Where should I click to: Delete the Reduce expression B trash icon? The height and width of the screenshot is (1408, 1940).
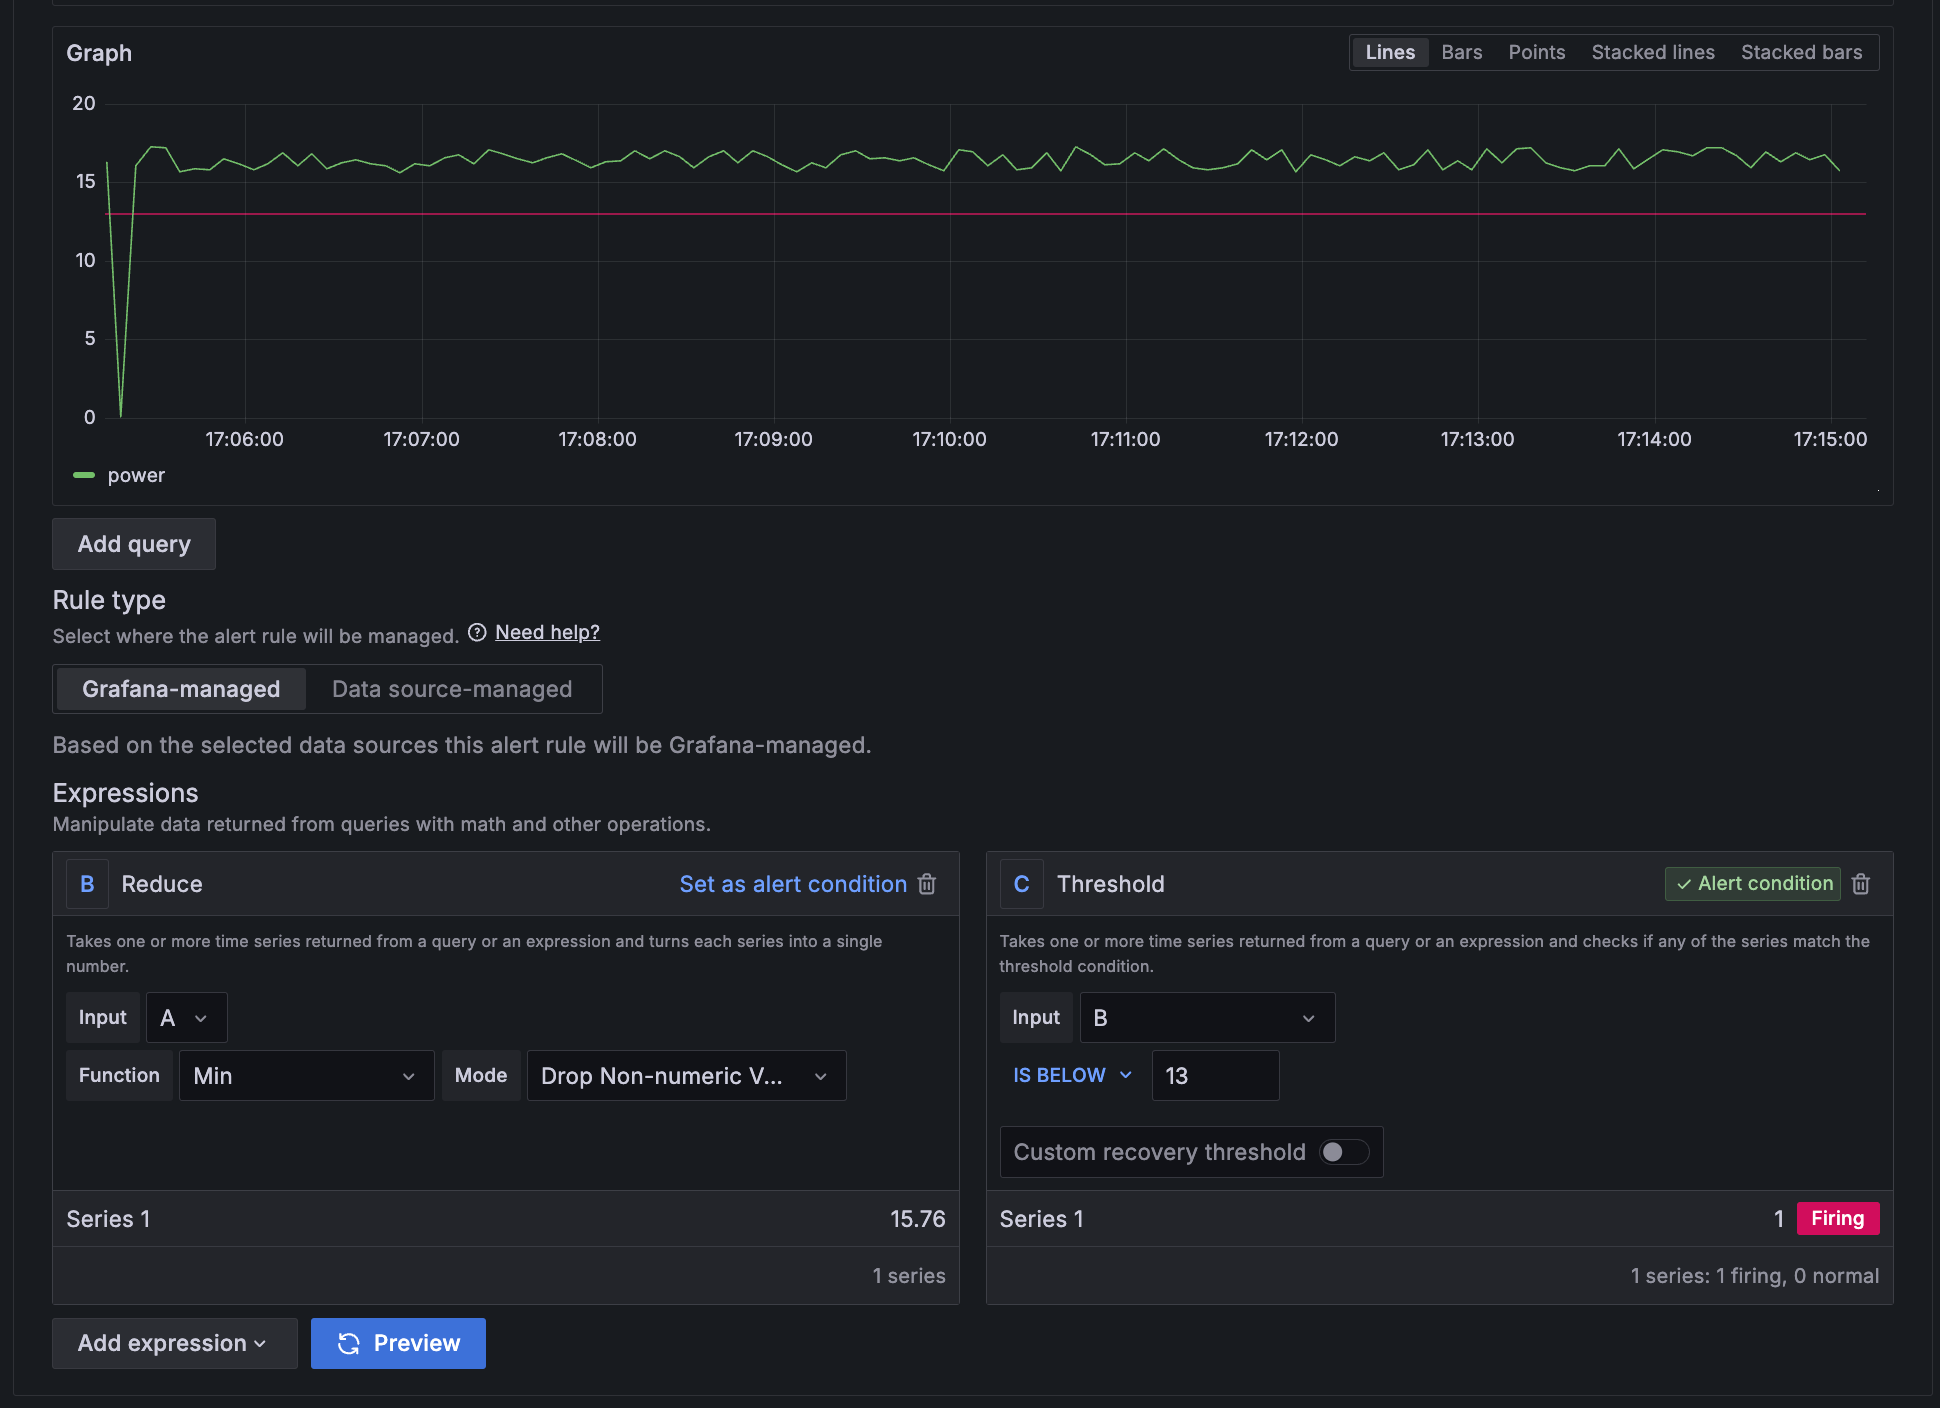coord(927,884)
